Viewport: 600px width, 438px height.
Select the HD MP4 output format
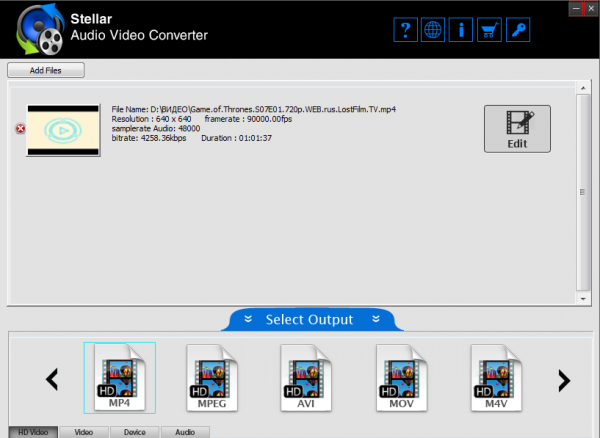coord(120,378)
